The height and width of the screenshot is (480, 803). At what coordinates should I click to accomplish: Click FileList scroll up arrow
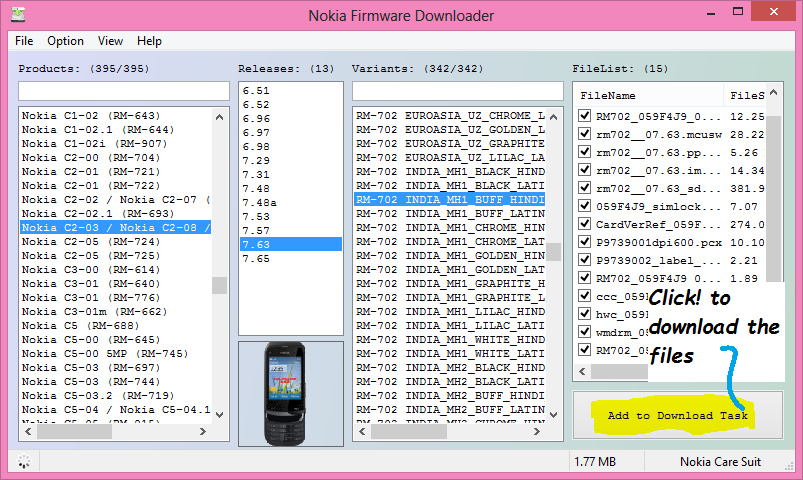pyautogui.click(x=773, y=93)
